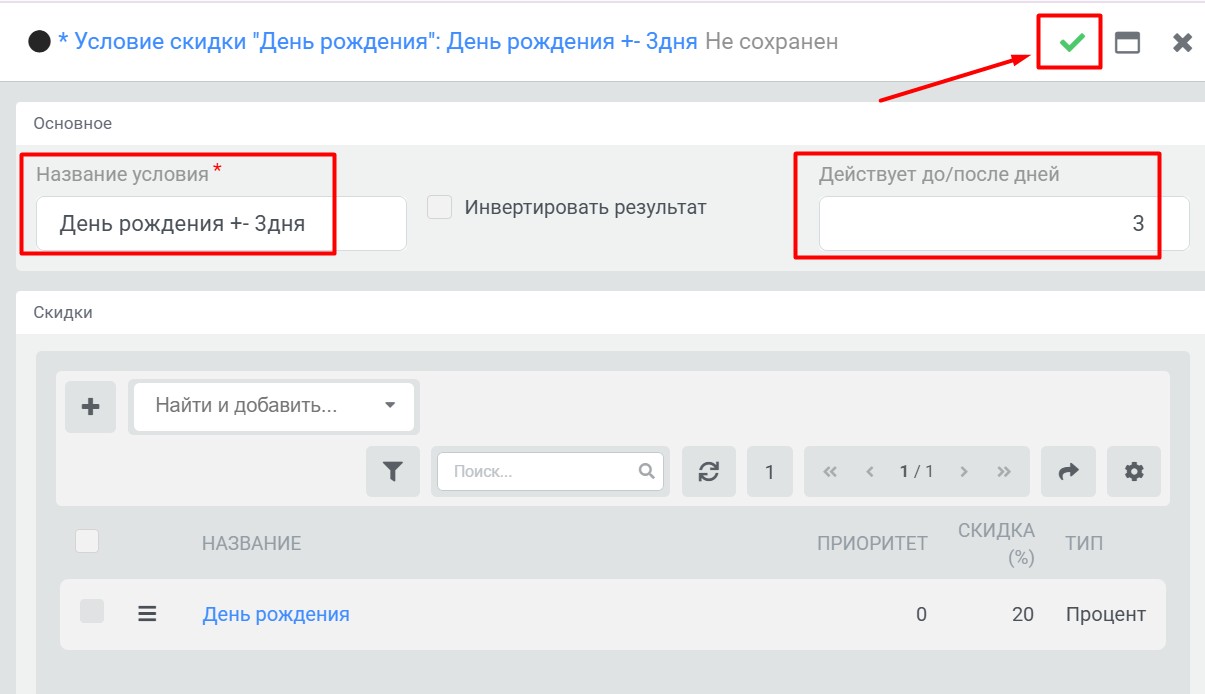This screenshot has height=694, width=1205.
Task: Click the Основное section header
Action: (73, 124)
